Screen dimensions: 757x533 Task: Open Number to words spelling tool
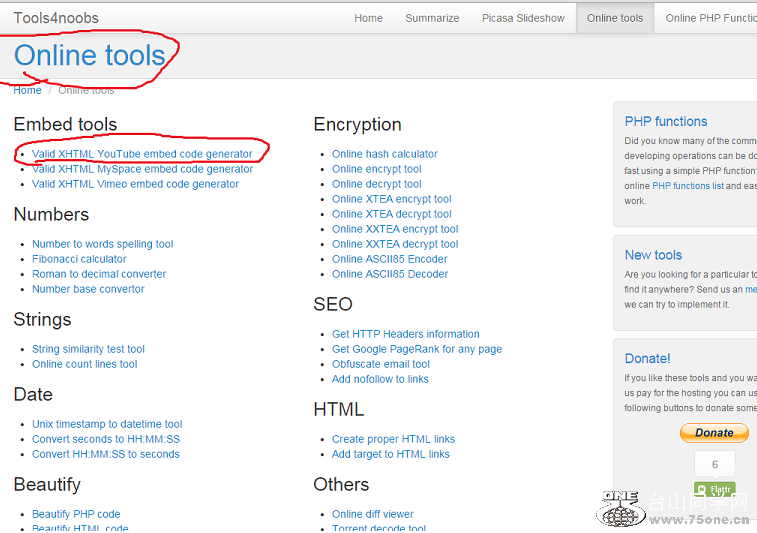click(x=102, y=244)
